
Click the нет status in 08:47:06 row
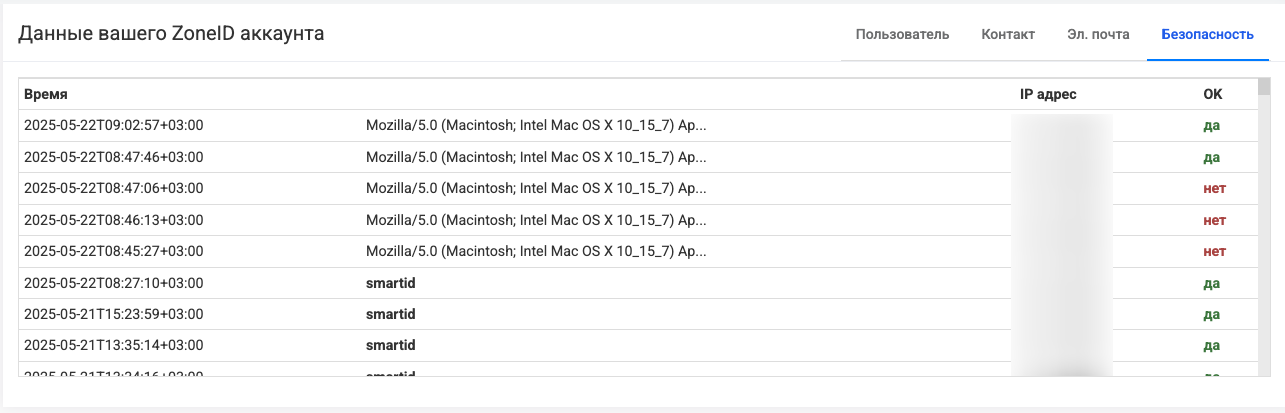(x=1214, y=188)
